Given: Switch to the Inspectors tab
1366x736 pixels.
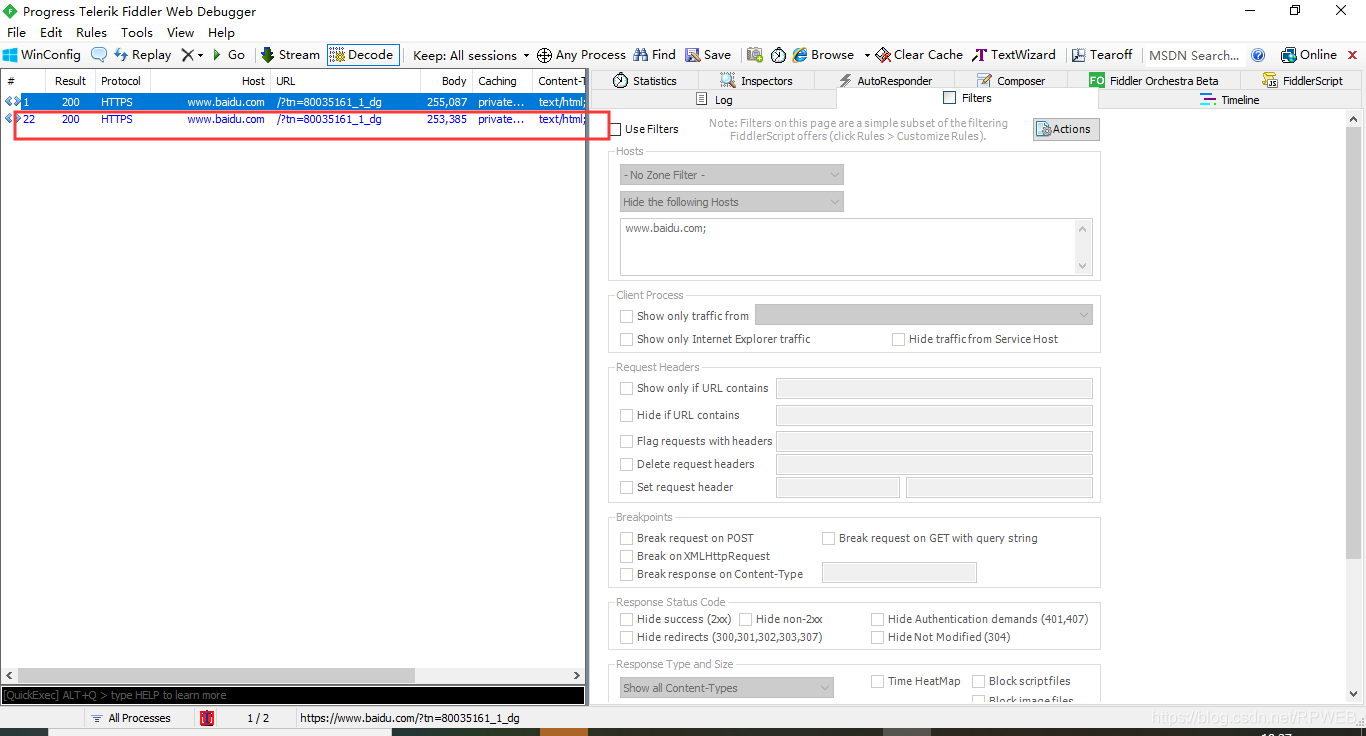Looking at the screenshot, I should (756, 80).
